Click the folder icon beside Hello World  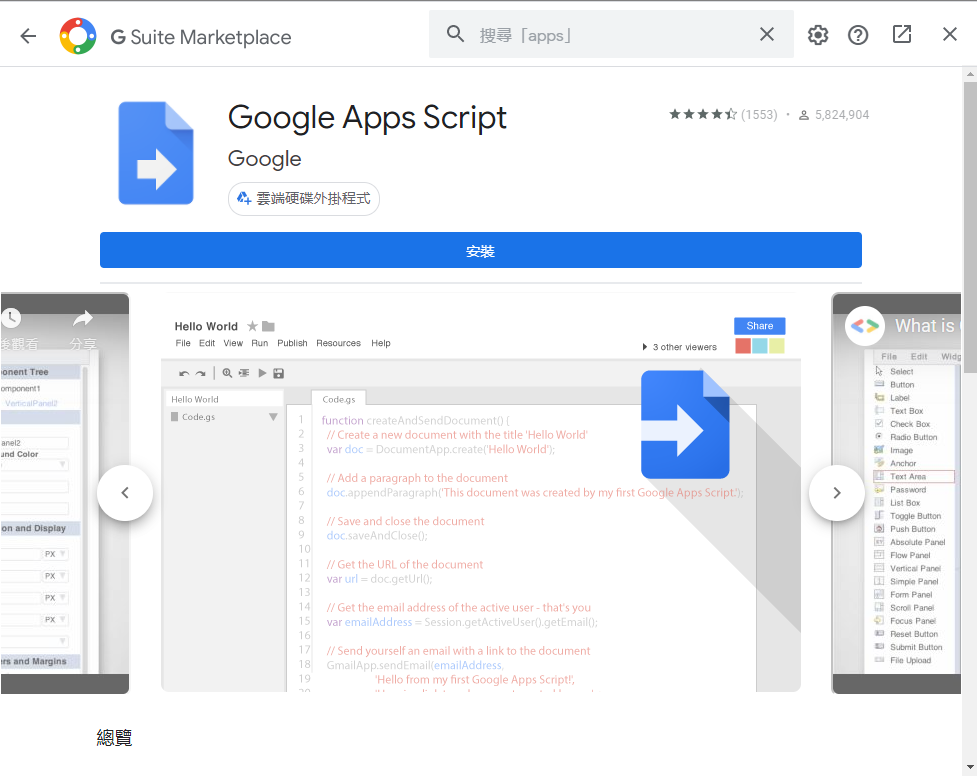click(x=269, y=326)
